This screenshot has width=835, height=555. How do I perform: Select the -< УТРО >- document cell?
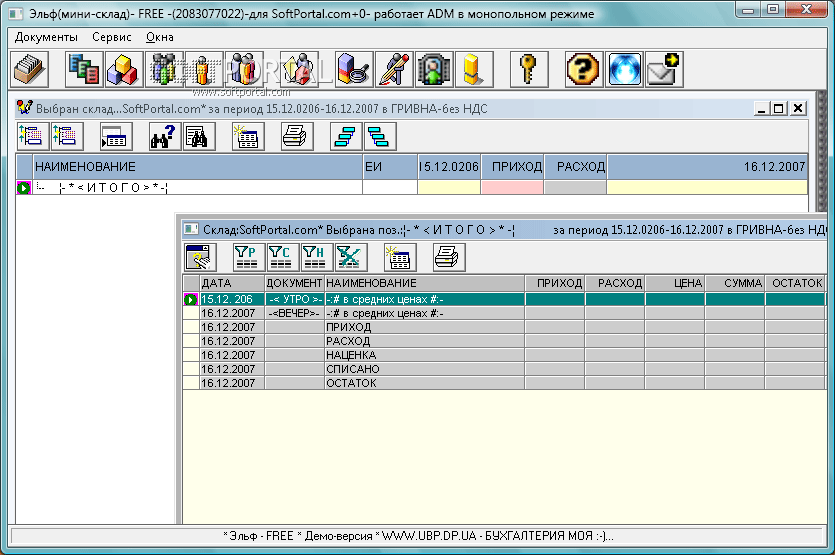point(294,299)
